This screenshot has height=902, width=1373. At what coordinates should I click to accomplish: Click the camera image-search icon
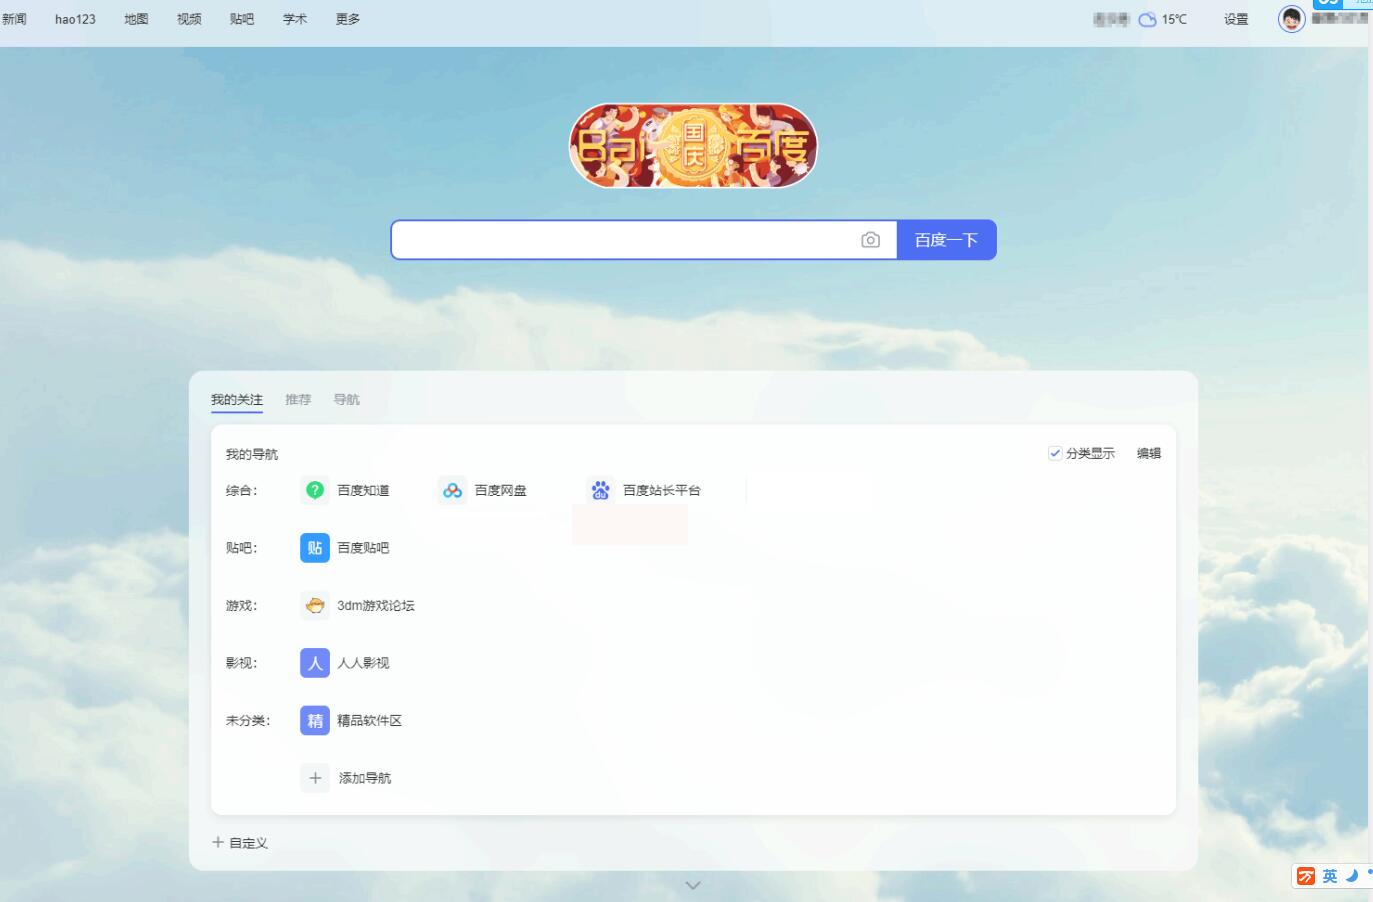point(870,240)
